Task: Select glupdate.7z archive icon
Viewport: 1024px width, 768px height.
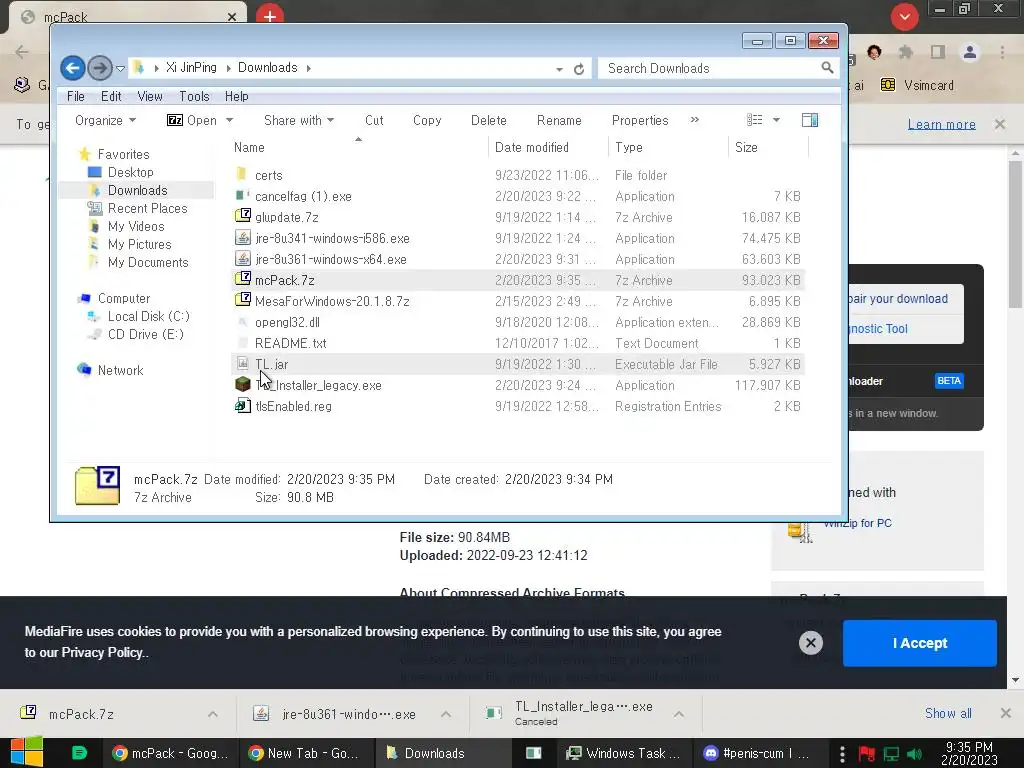Action: pos(243,216)
